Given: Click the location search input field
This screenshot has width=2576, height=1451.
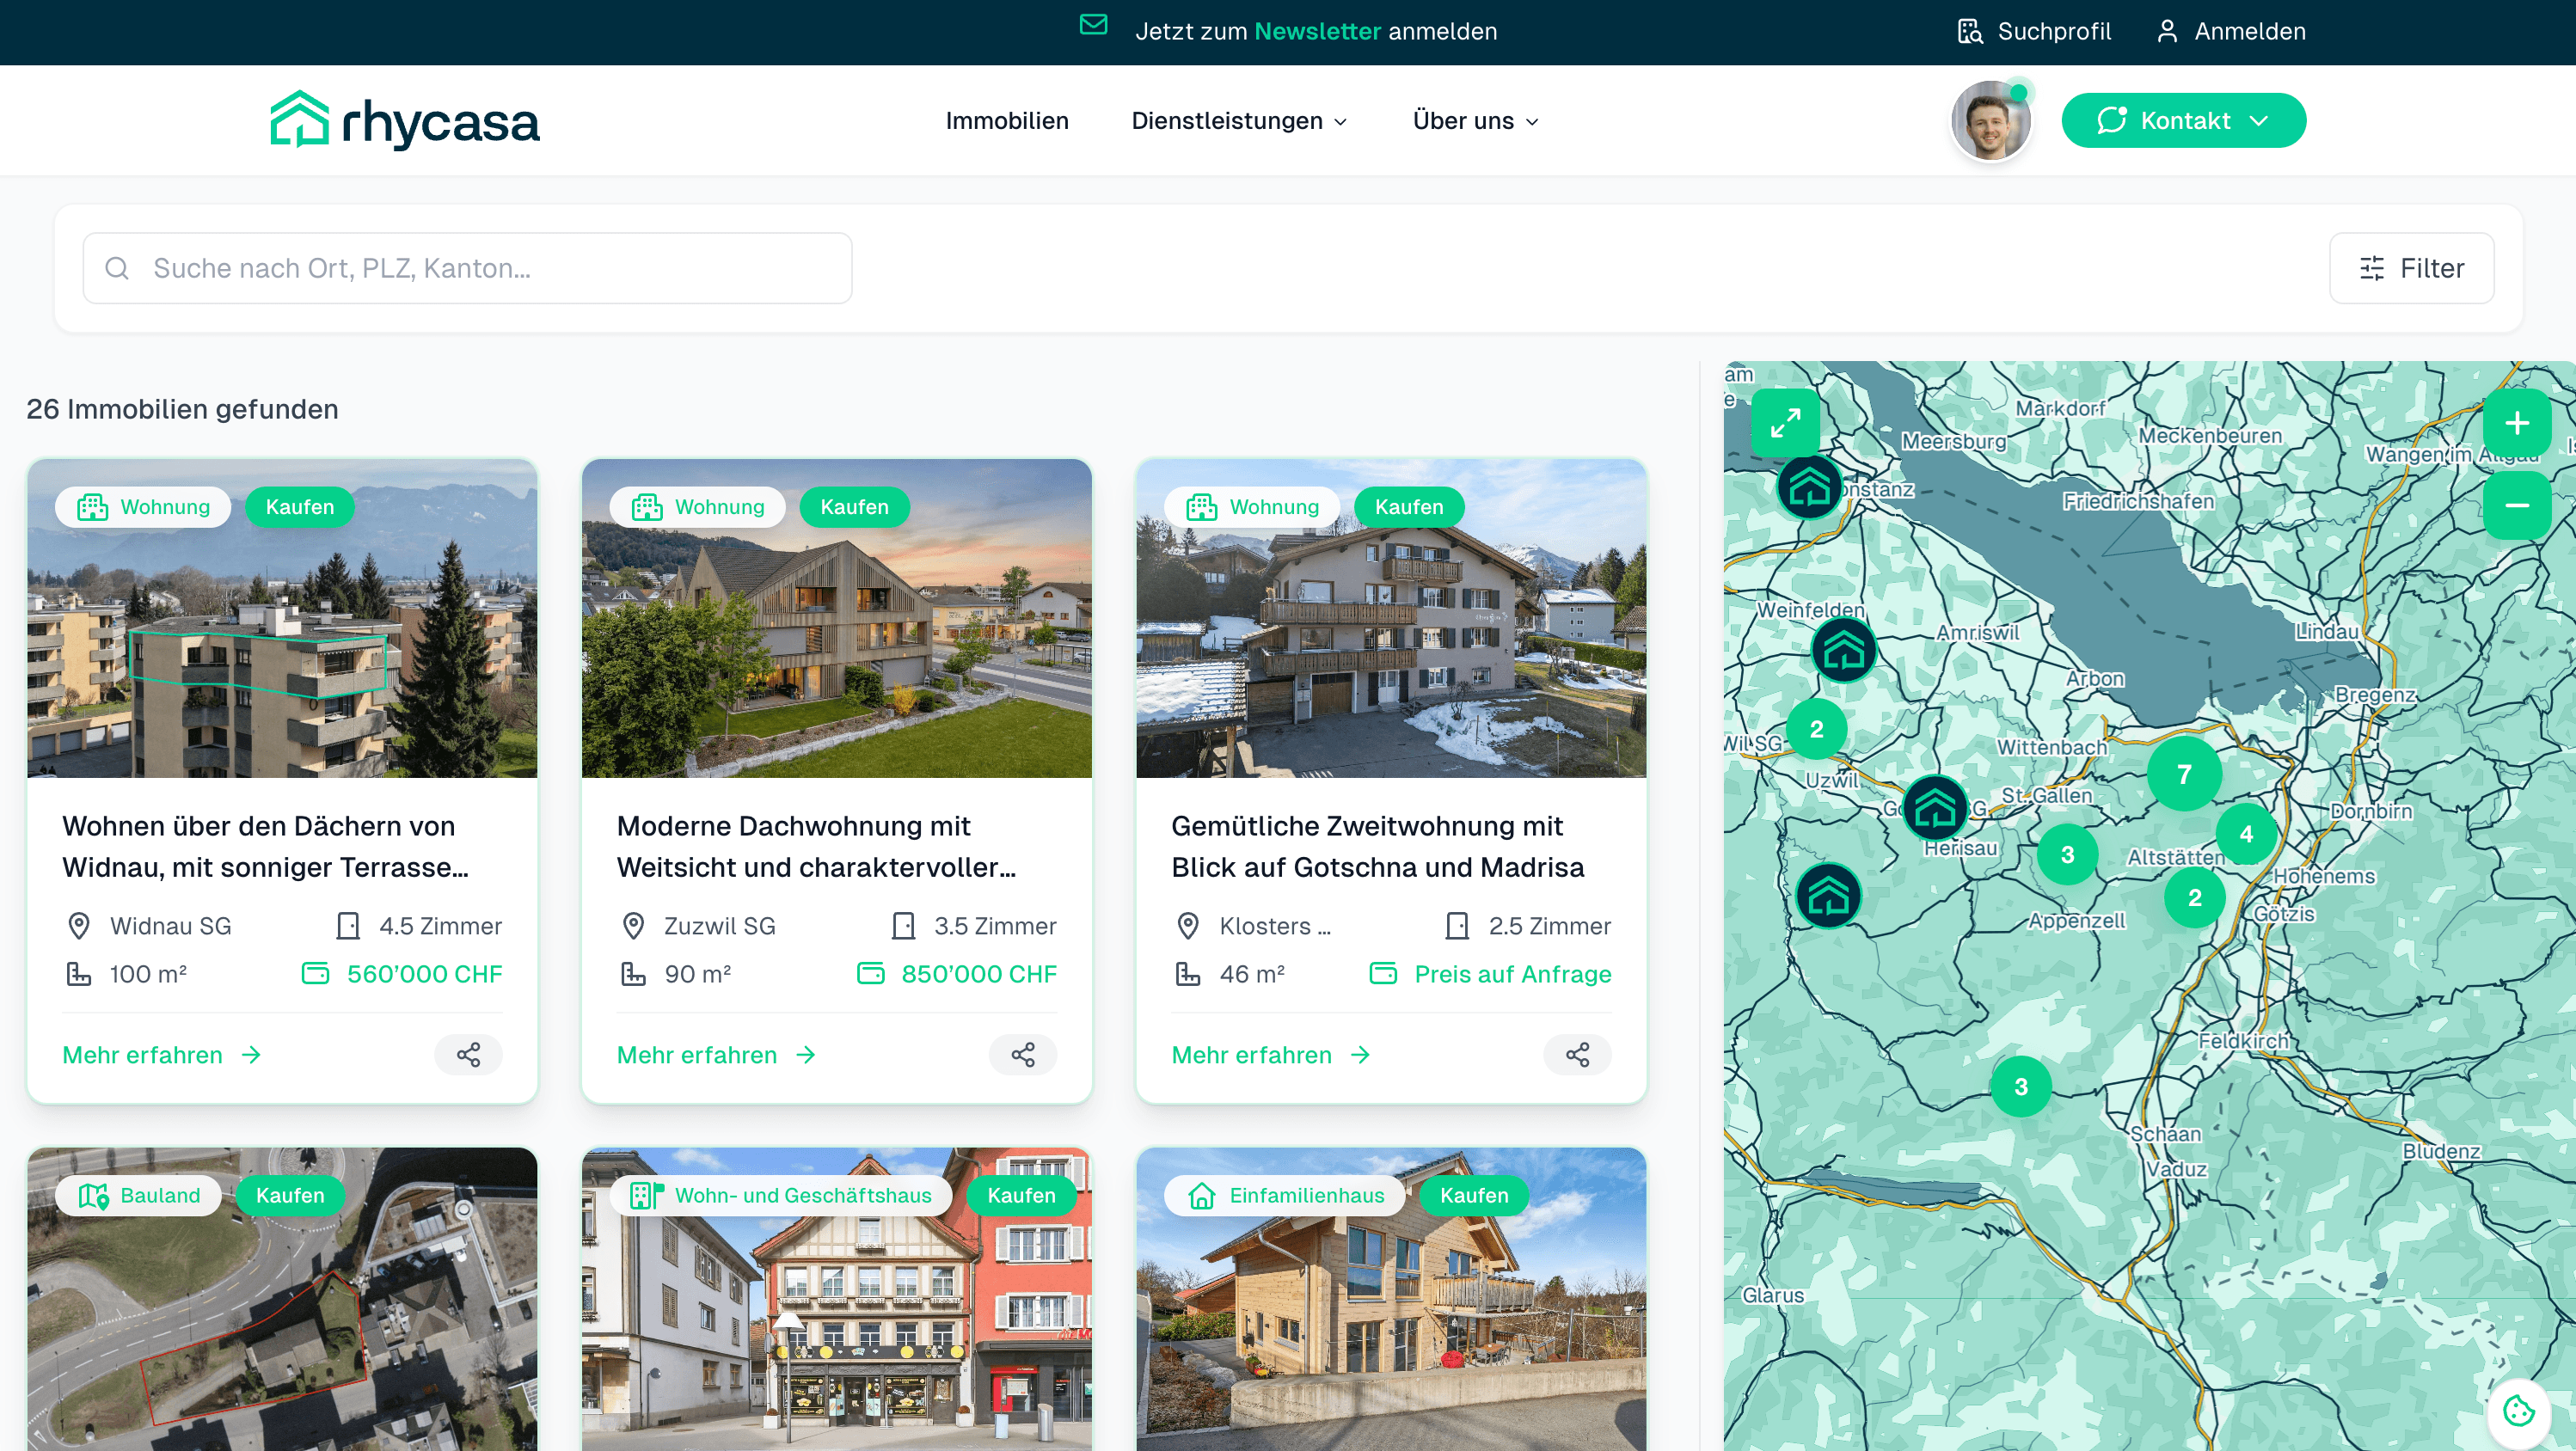Looking at the screenshot, I should [466, 267].
